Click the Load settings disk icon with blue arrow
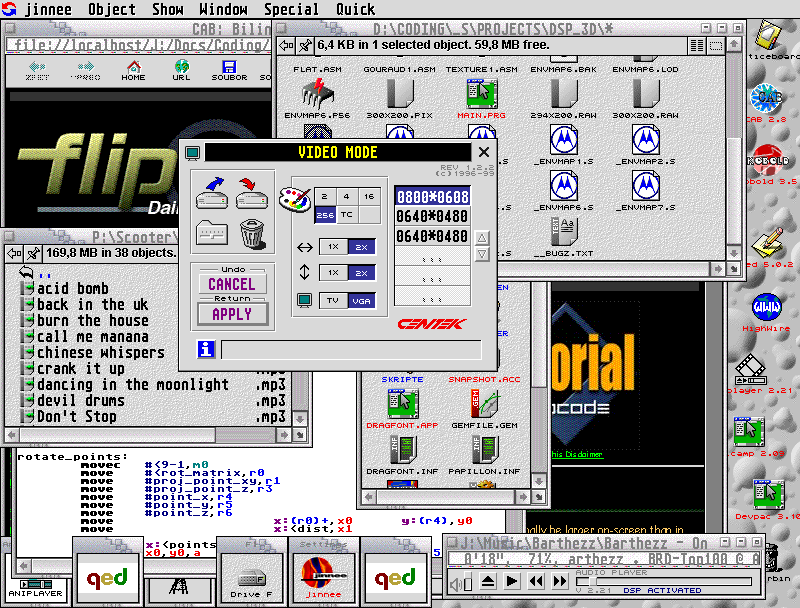The height and width of the screenshot is (608, 800). pos(212,192)
